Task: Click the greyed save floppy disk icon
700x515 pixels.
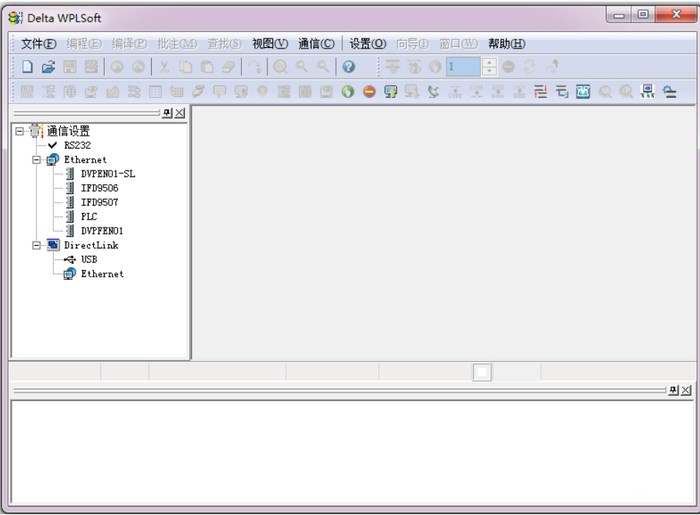Action: point(70,67)
